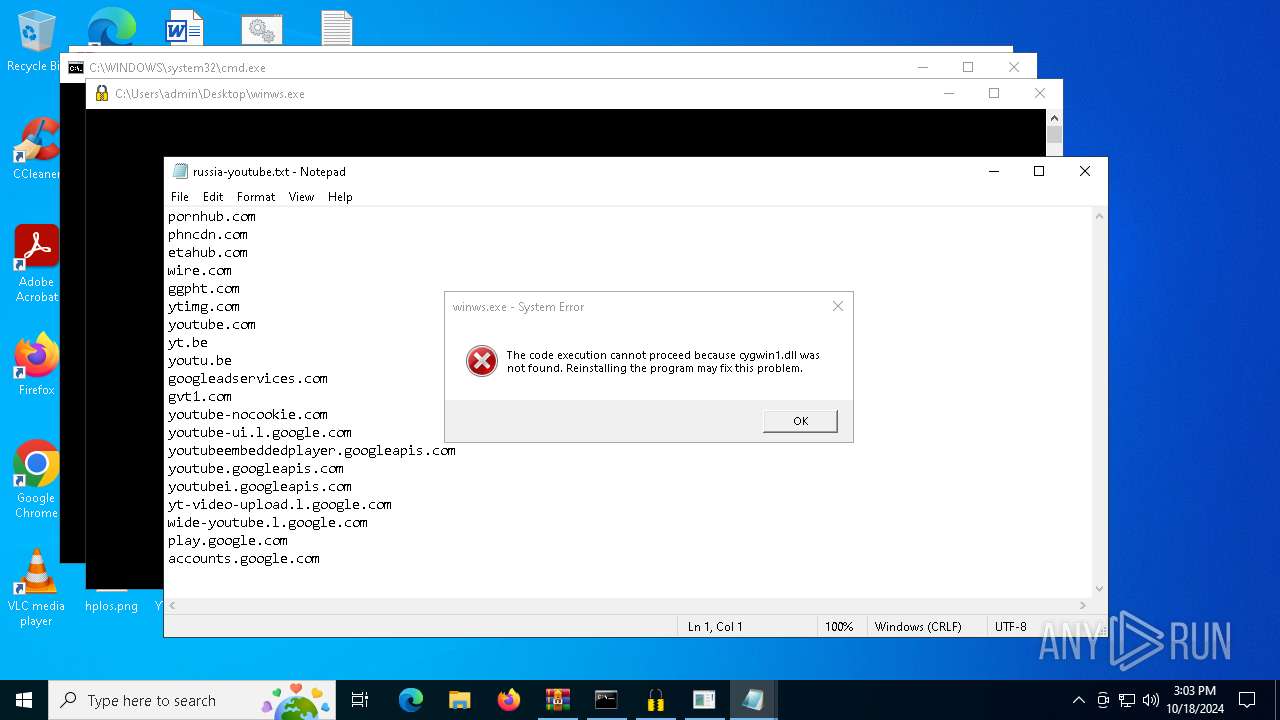
Task: Maximize the cmd.exe window
Action: (x=968, y=67)
